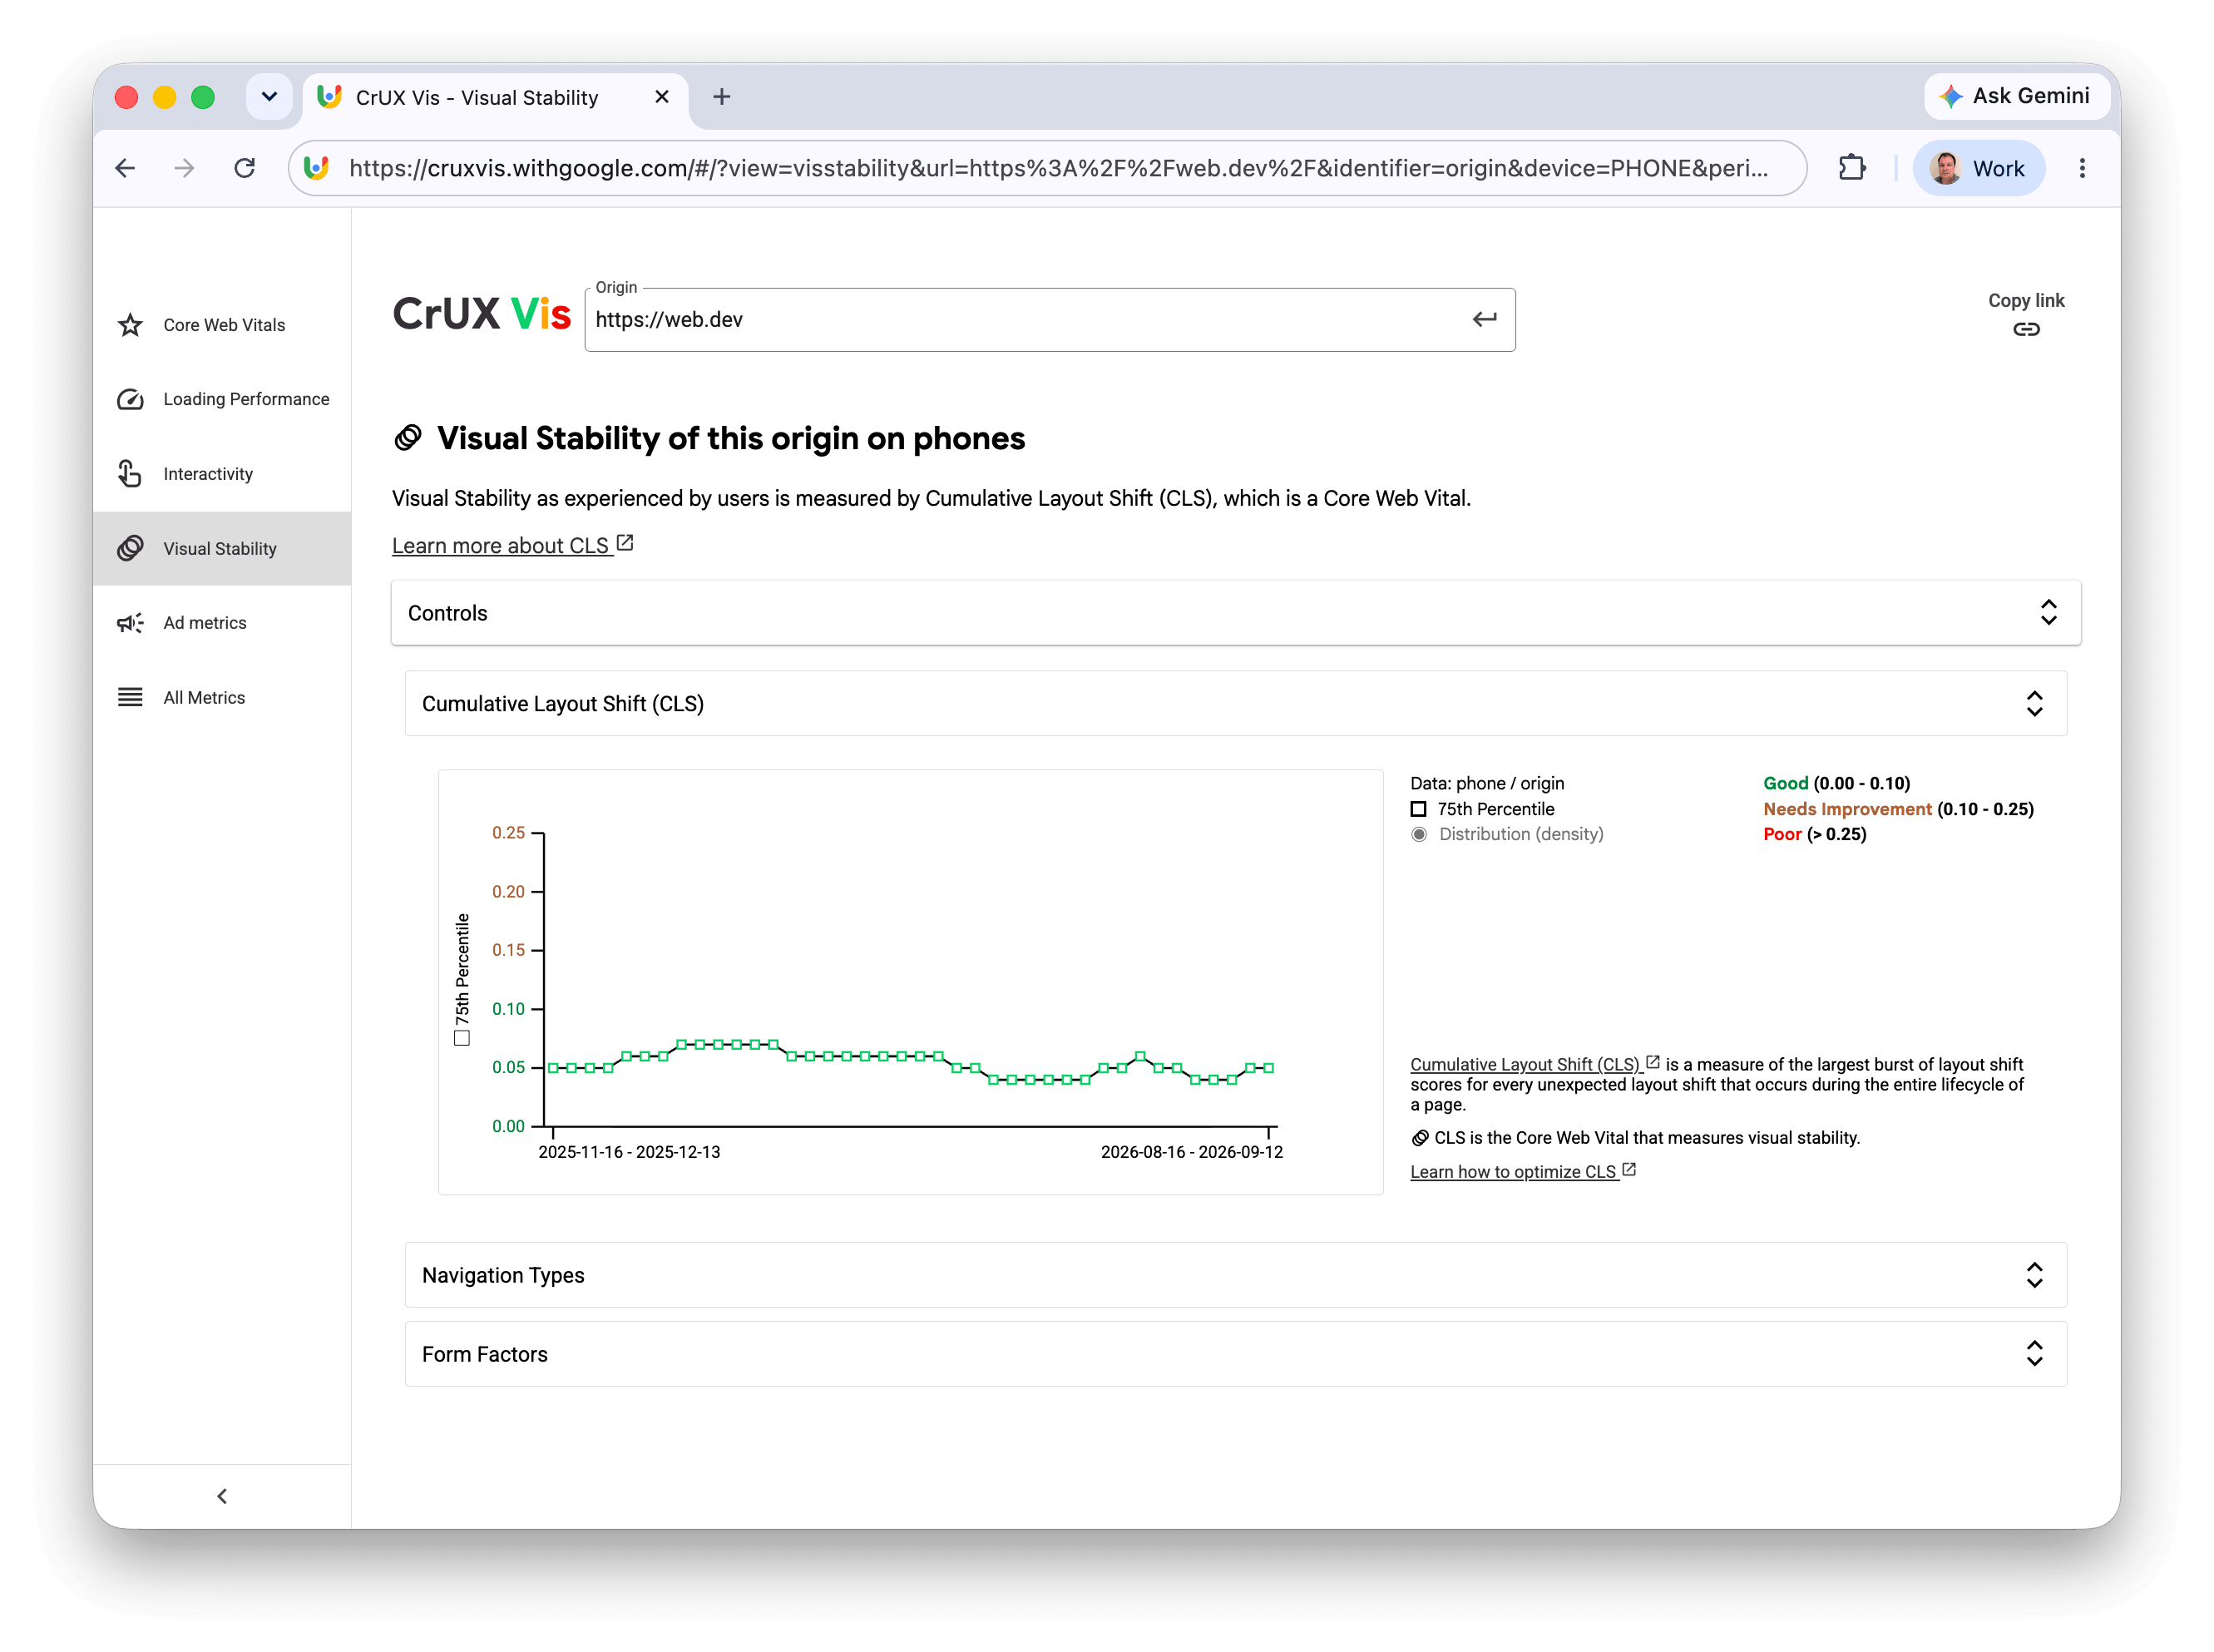This screenshot has height=1652, width=2214.
Task: Click the '2025-11-16 - 2025-12-13' axis label
Action: pyautogui.click(x=629, y=1152)
